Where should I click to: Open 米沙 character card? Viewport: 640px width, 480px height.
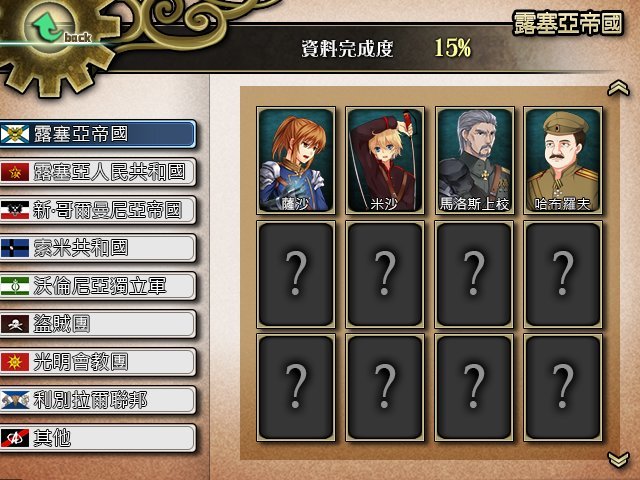(385, 160)
